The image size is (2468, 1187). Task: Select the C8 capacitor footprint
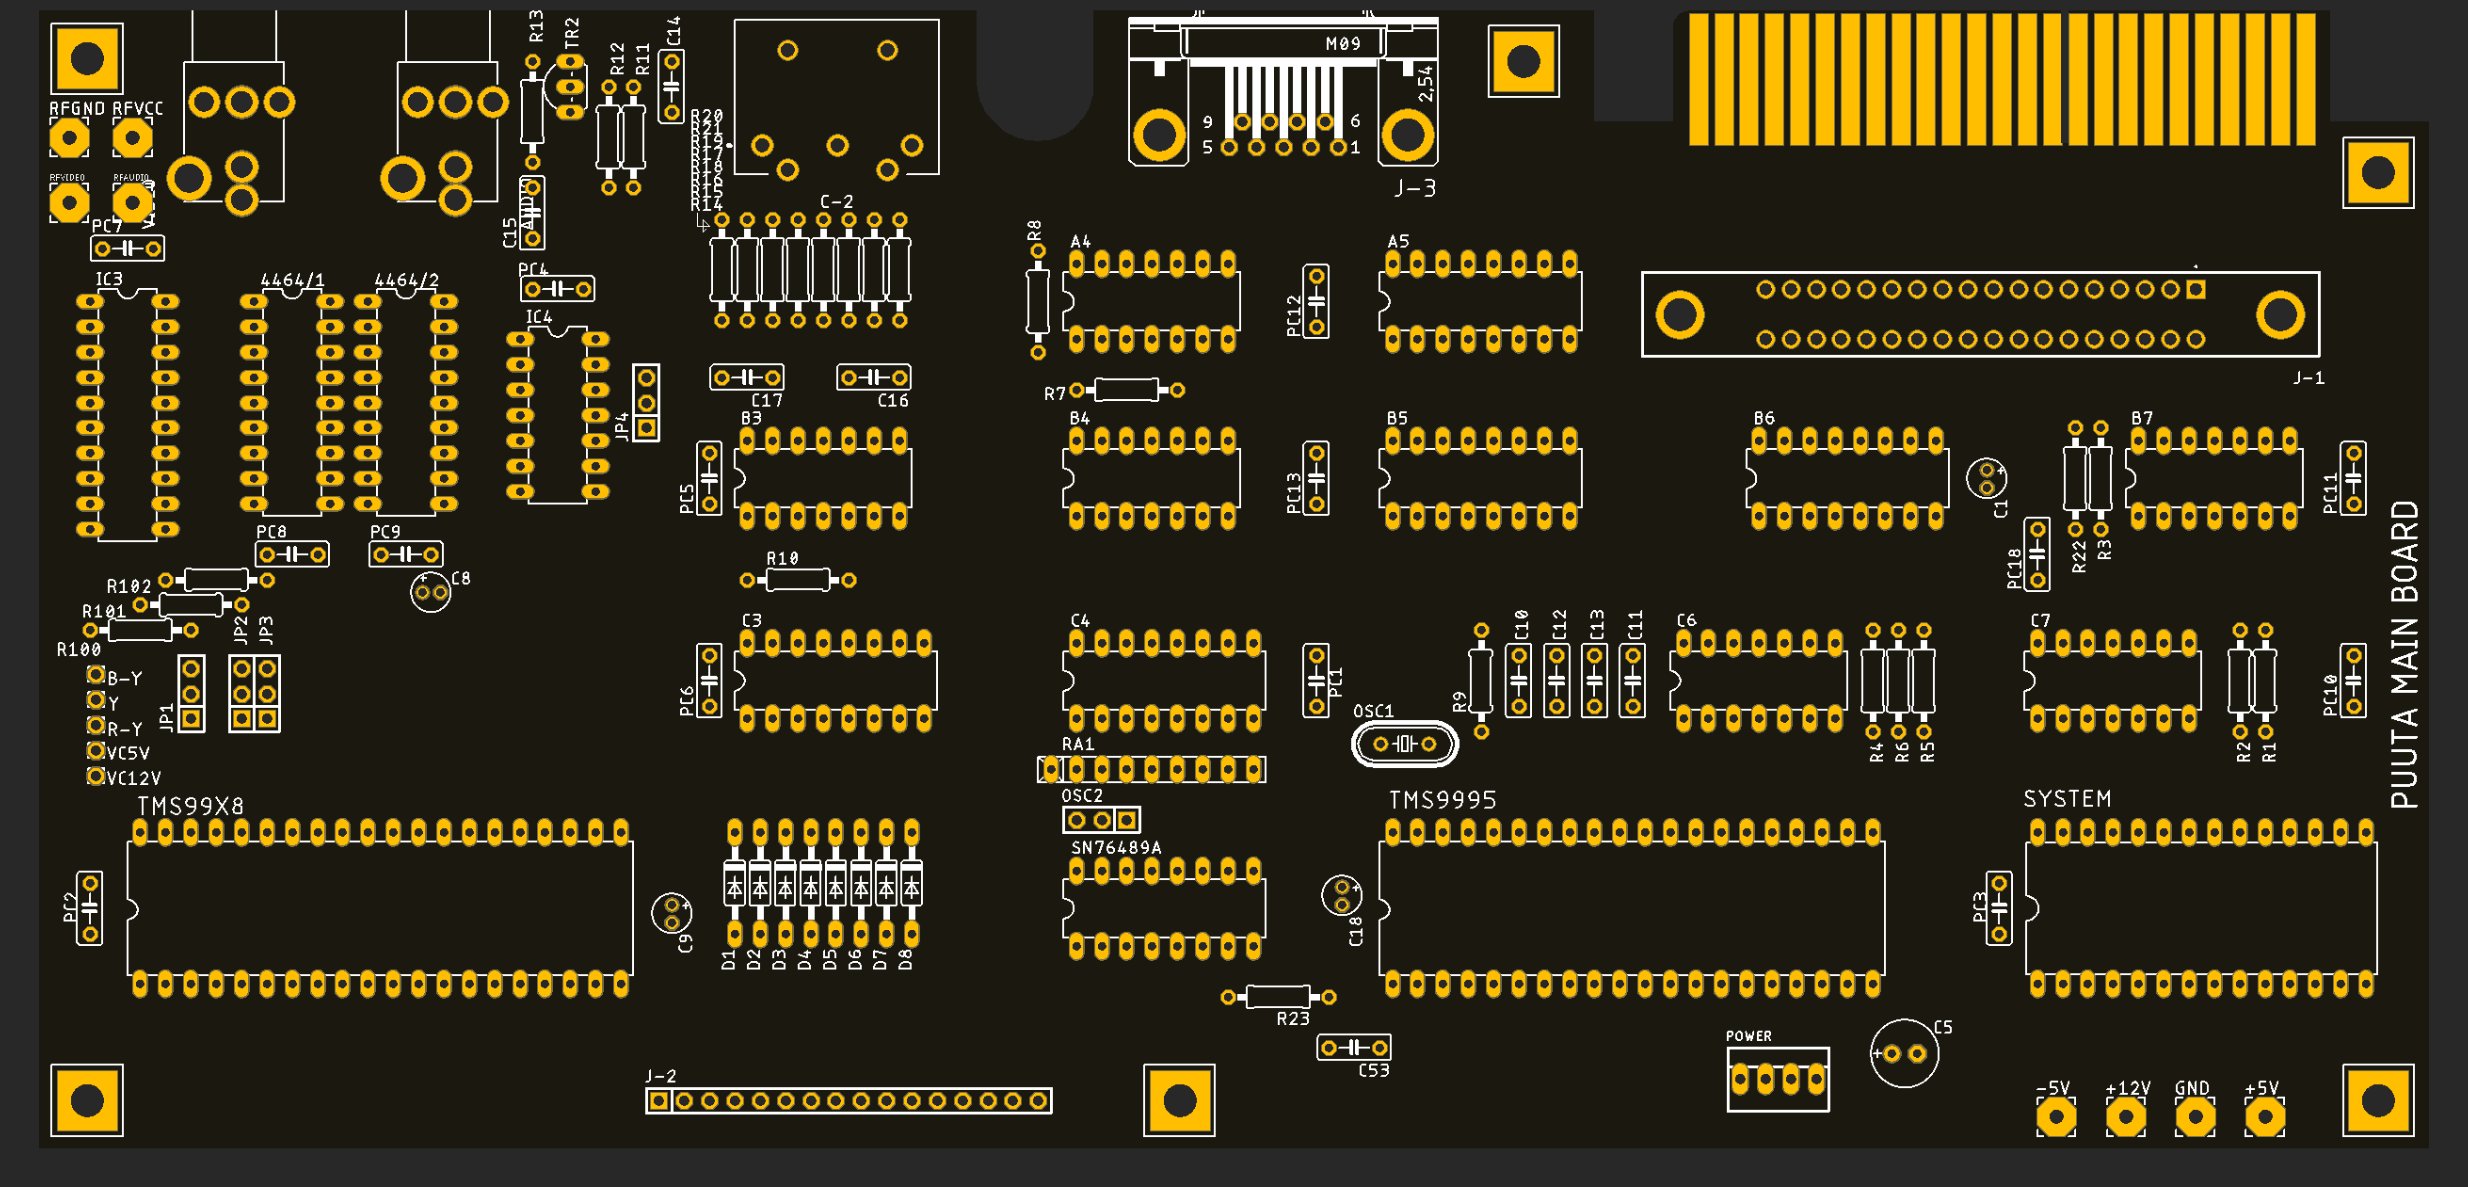pos(431,592)
